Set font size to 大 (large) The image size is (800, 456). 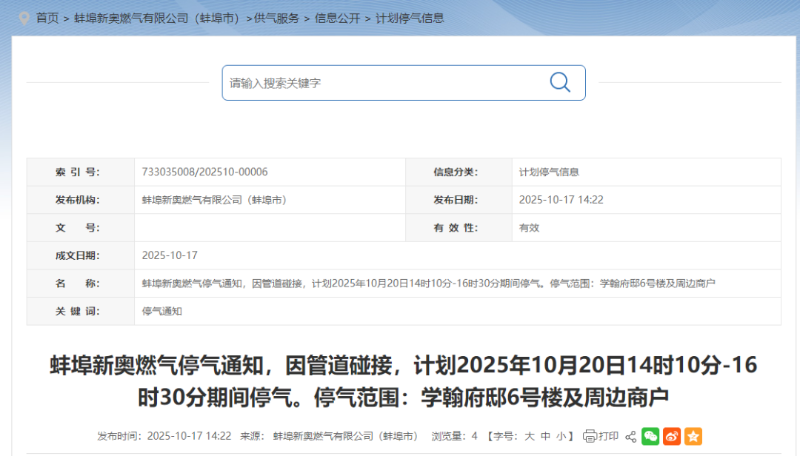coord(528,436)
